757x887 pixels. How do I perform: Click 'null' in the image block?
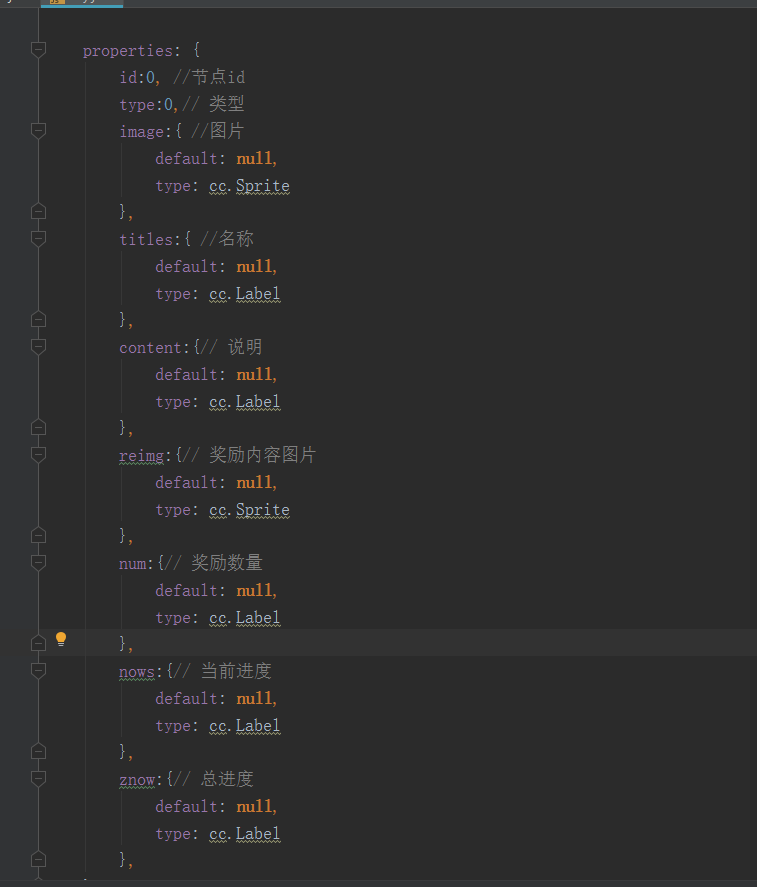[x=254, y=158]
